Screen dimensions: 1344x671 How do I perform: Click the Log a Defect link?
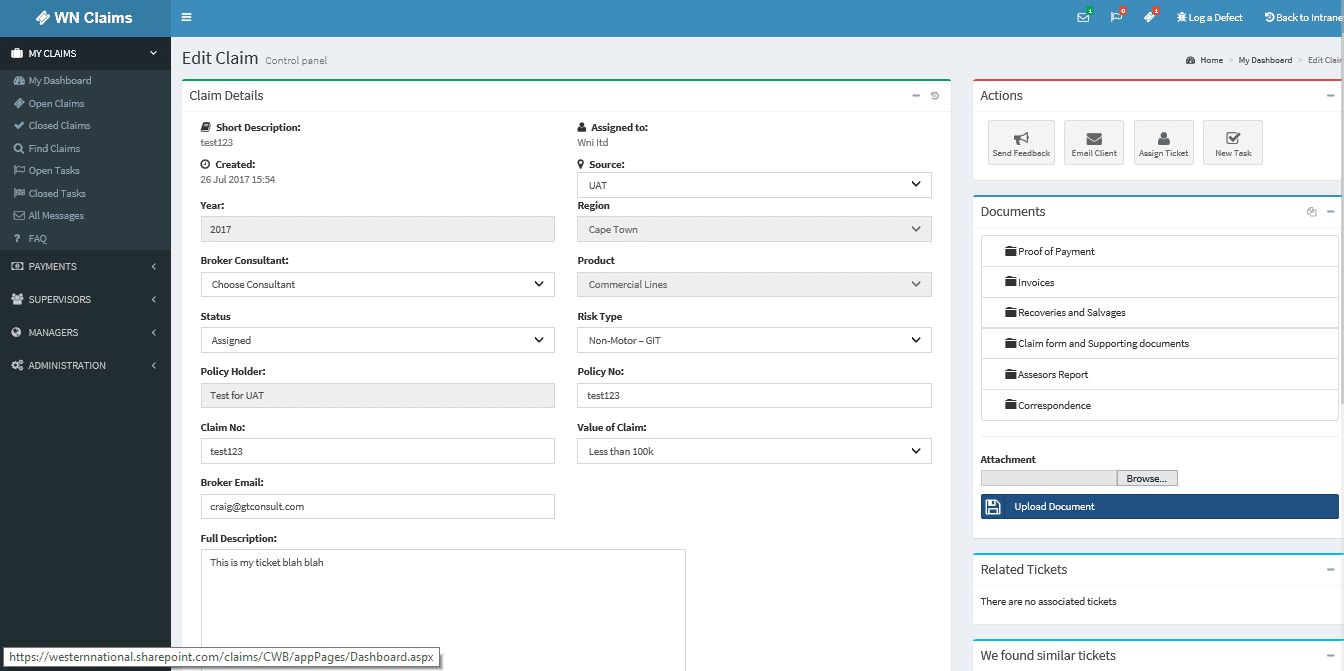(1210, 17)
